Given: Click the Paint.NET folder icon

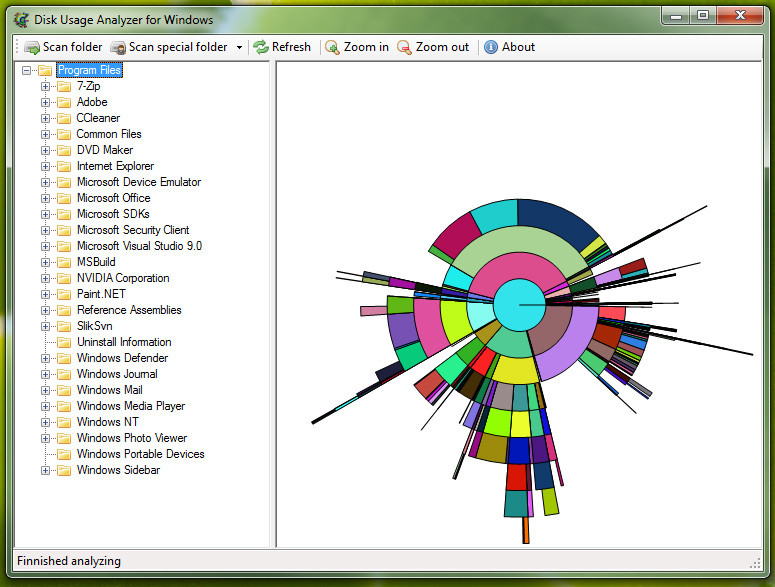Looking at the screenshot, I should pyautogui.click(x=64, y=294).
